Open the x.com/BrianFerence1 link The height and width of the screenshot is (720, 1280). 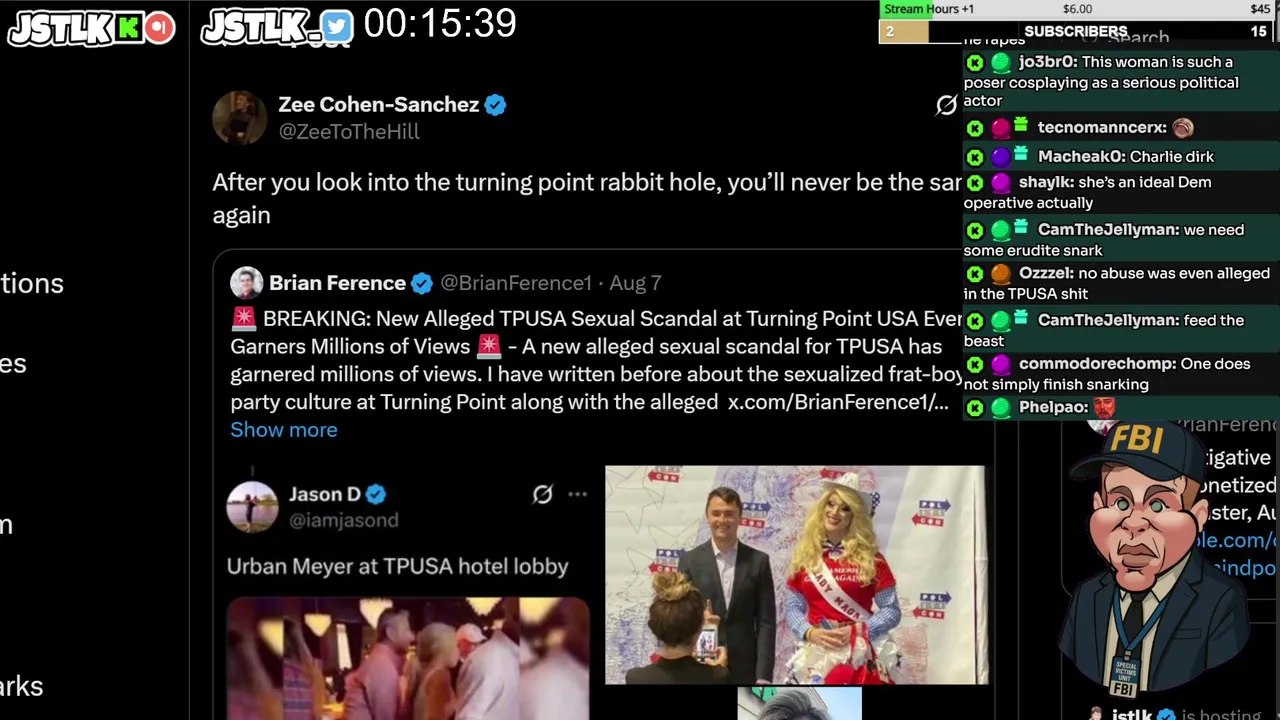[x=838, y=402]
